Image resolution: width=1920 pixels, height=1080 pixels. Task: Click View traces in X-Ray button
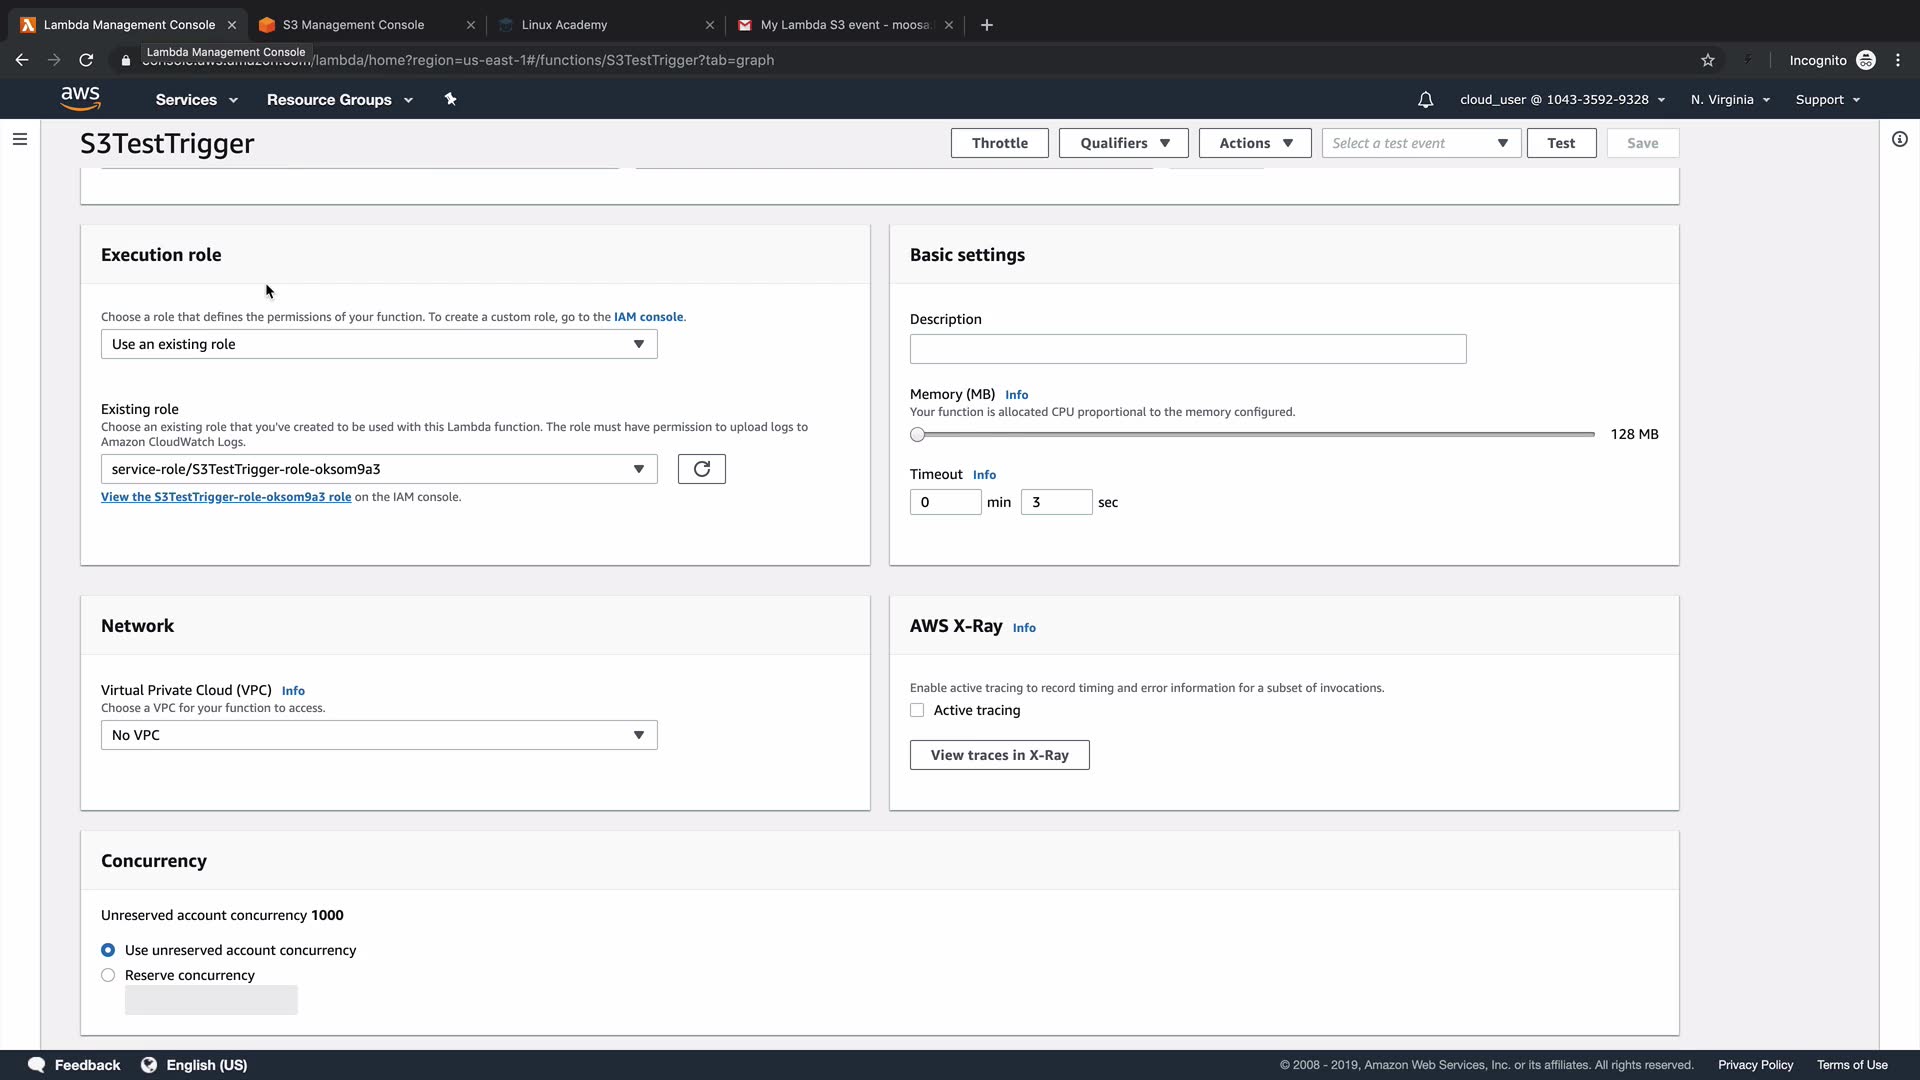[999, 756]
